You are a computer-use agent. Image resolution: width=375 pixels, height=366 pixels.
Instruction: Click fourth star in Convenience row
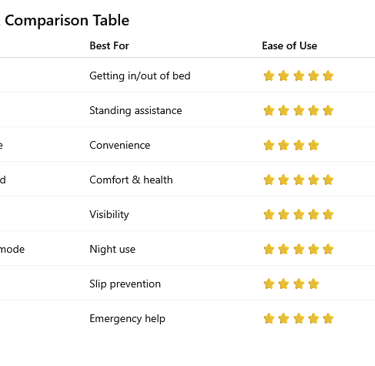(314, 145)
